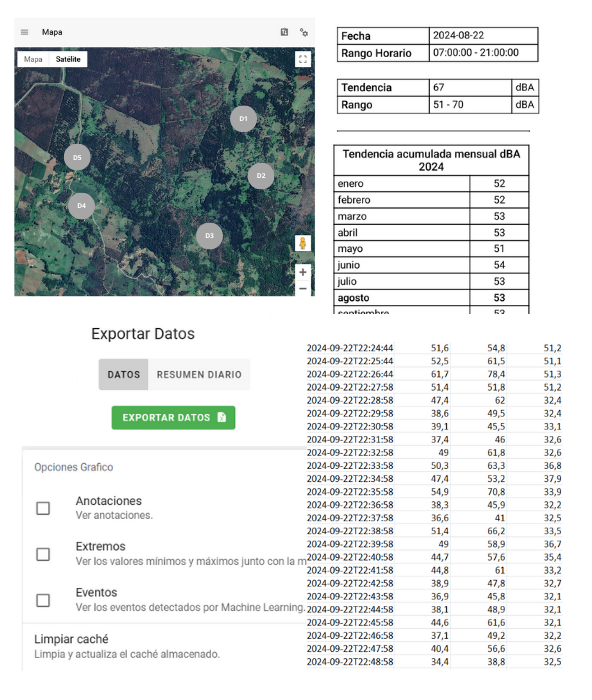Switch map to the Mapa view
592x700 pixels.
pos(33,59)
